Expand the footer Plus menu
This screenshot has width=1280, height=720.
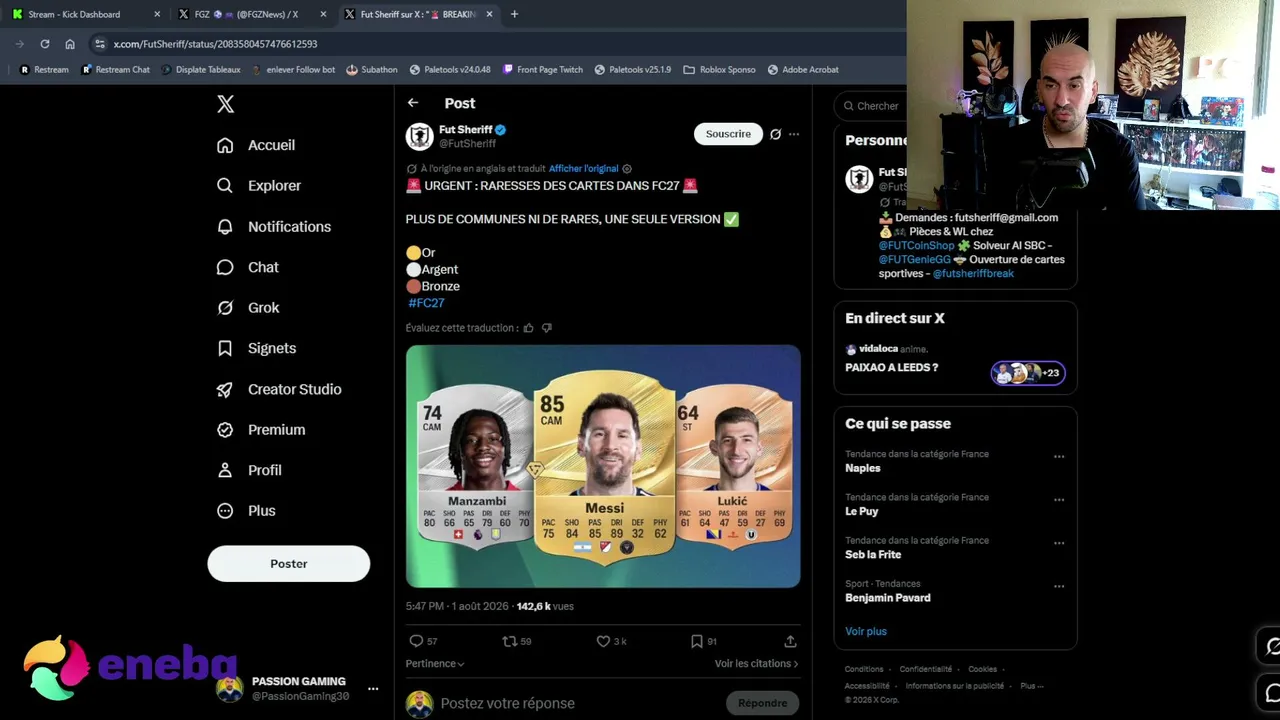[1031, 686]
